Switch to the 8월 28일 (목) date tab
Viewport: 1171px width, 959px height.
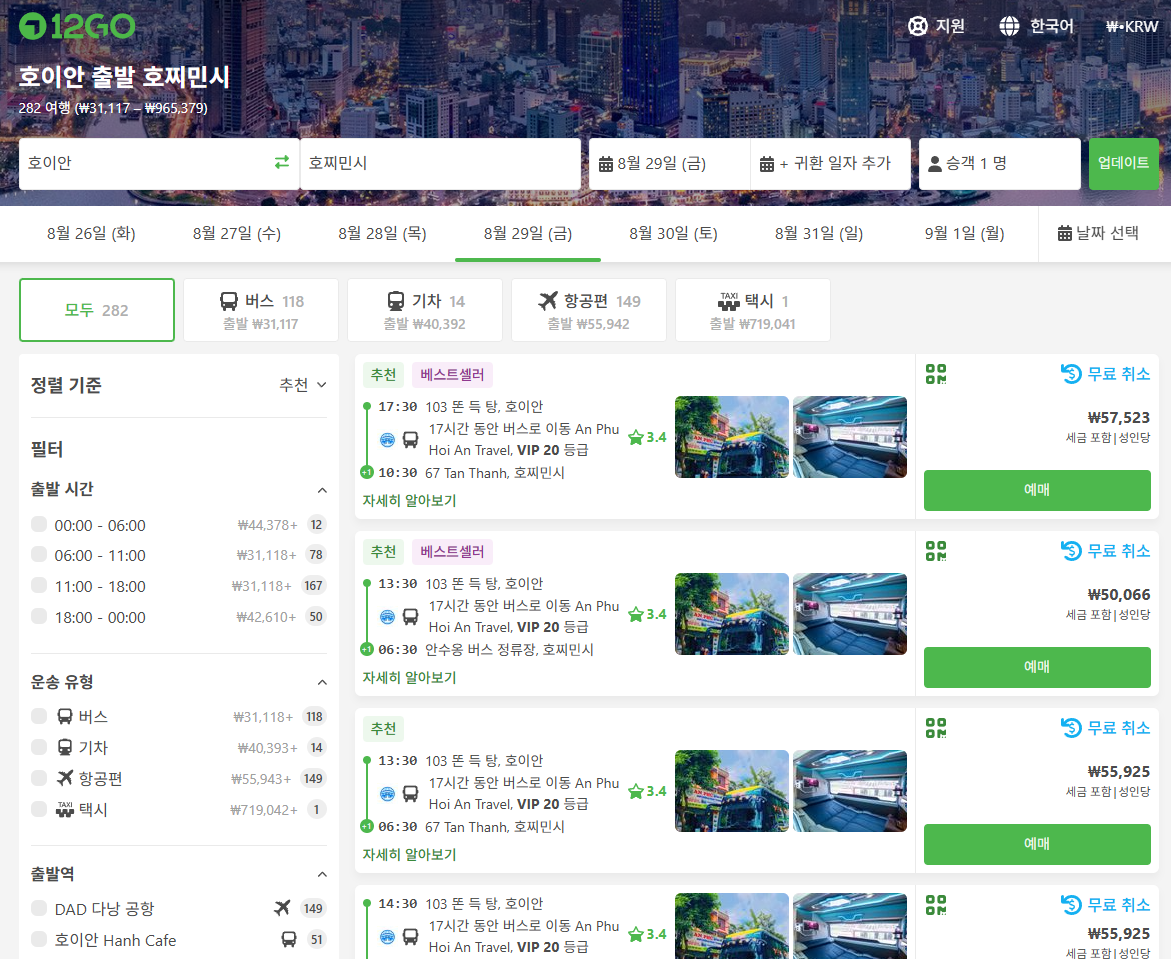(x=382, y=234)
